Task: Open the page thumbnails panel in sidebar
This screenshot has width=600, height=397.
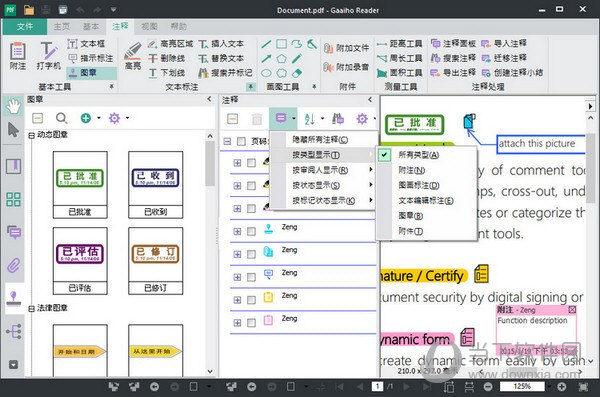Action: click(13, 199)
